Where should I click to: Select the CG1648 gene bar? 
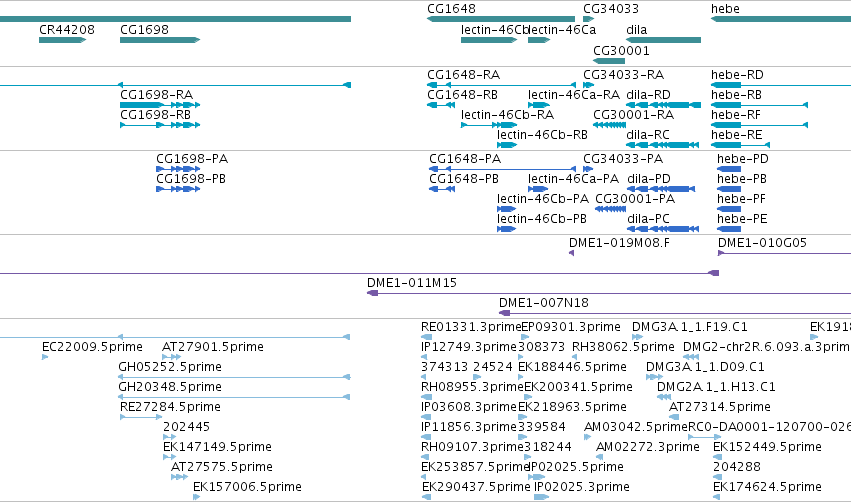click(501, 19)
